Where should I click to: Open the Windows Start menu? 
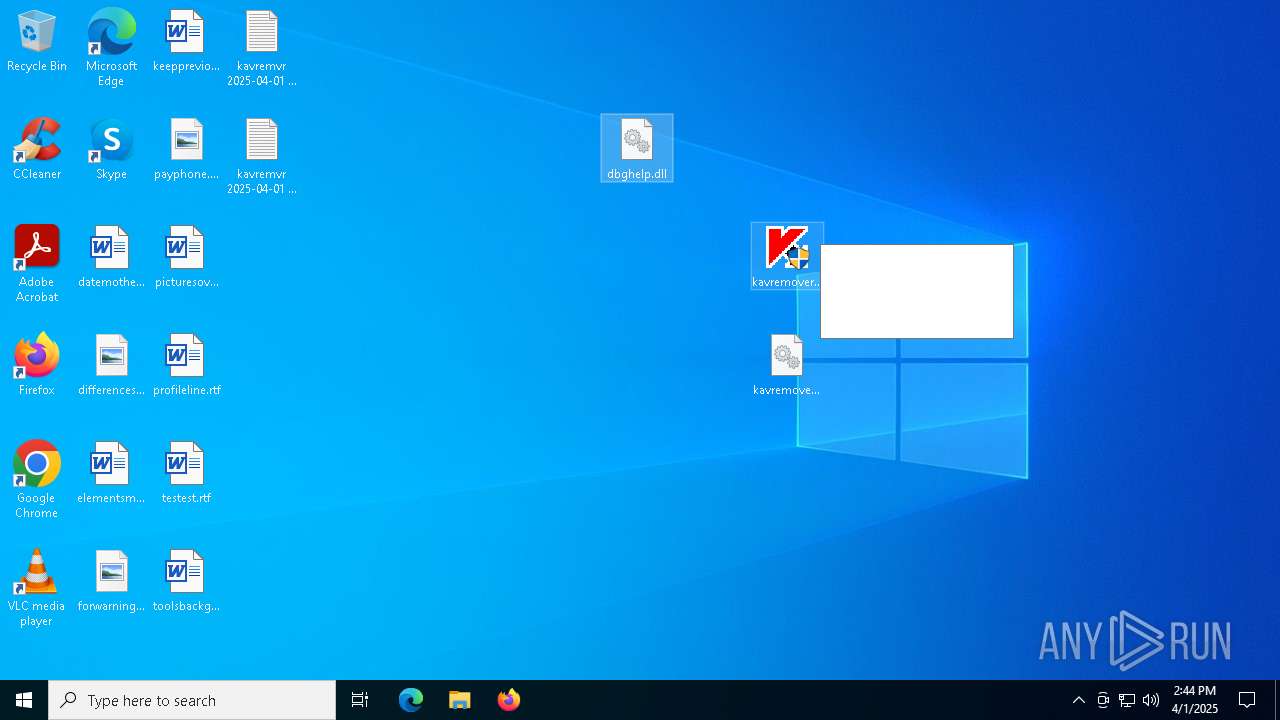pyautogui.click(x=24, y=700)
